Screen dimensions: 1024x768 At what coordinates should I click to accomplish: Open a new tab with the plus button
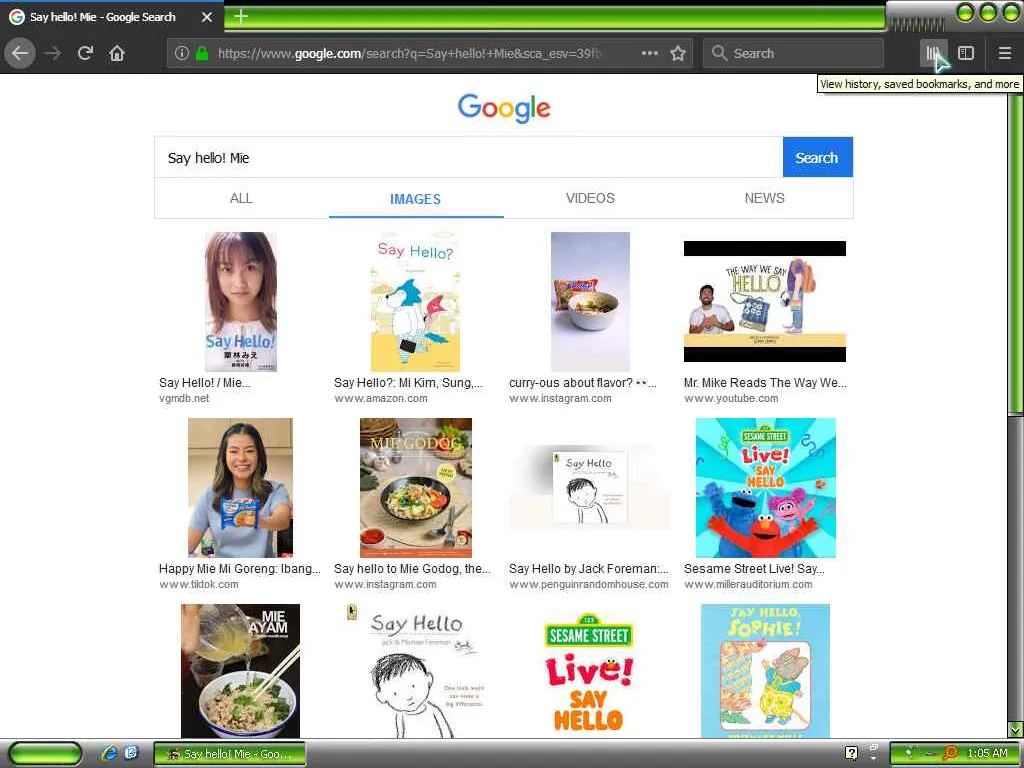240,16
